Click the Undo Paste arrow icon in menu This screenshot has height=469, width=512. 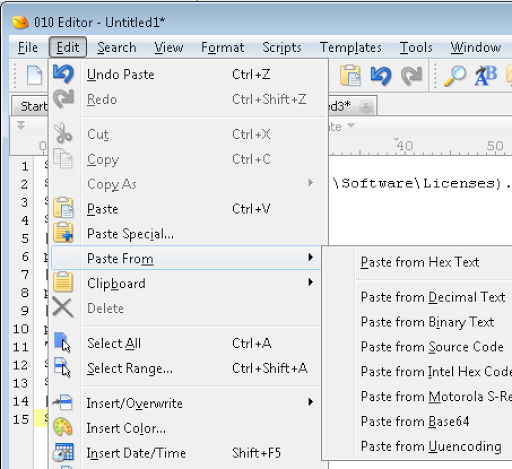click(x=63, y=74)
